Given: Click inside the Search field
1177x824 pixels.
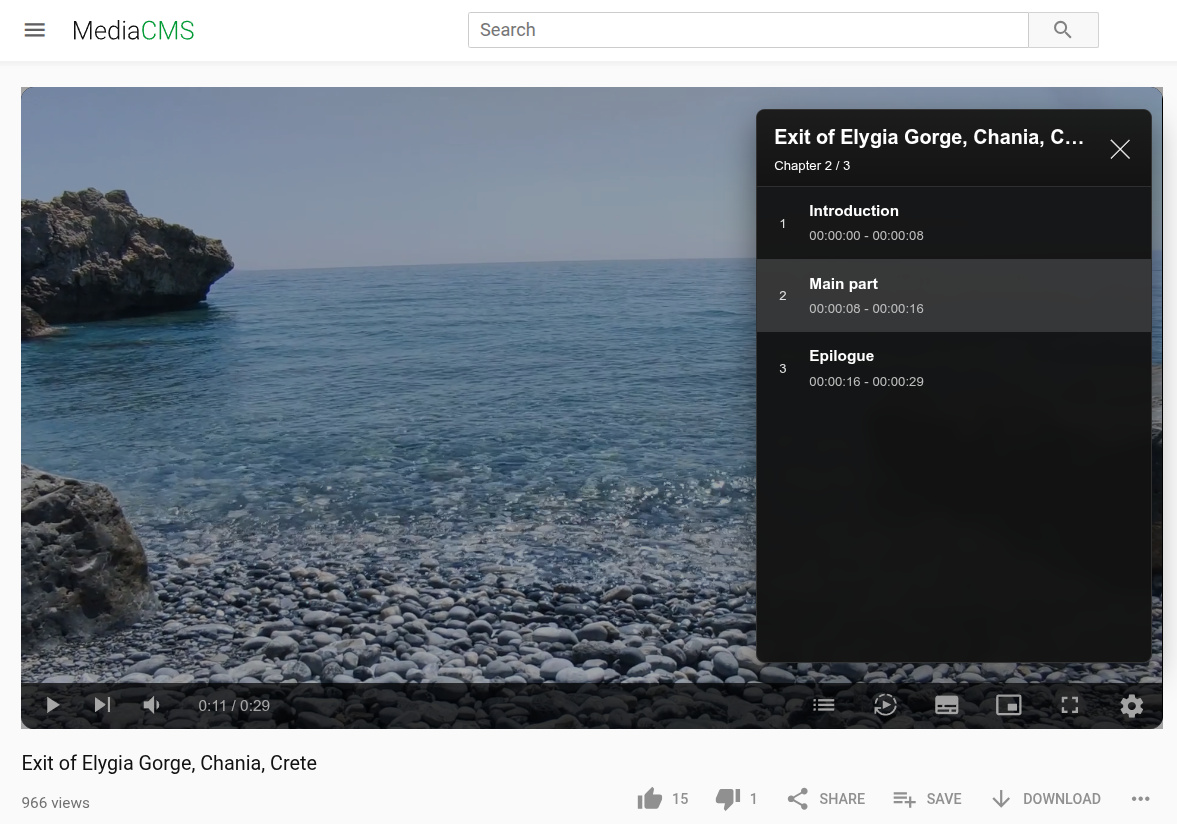Looking at the screenshot, I should pos(748,30).
